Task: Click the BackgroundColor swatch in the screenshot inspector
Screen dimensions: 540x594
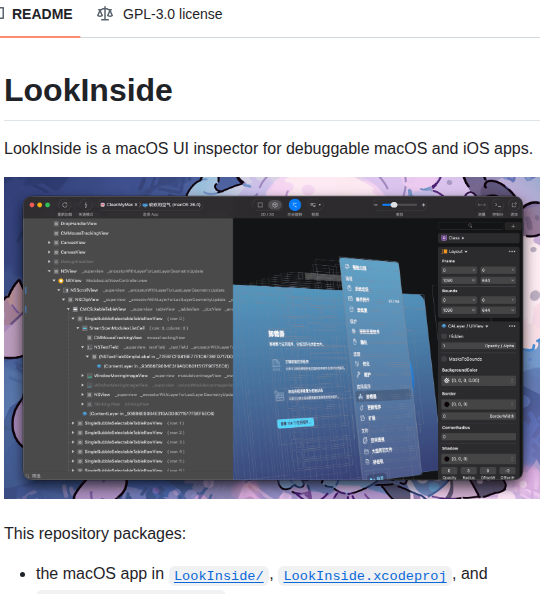Action: [x=446, y=380]
